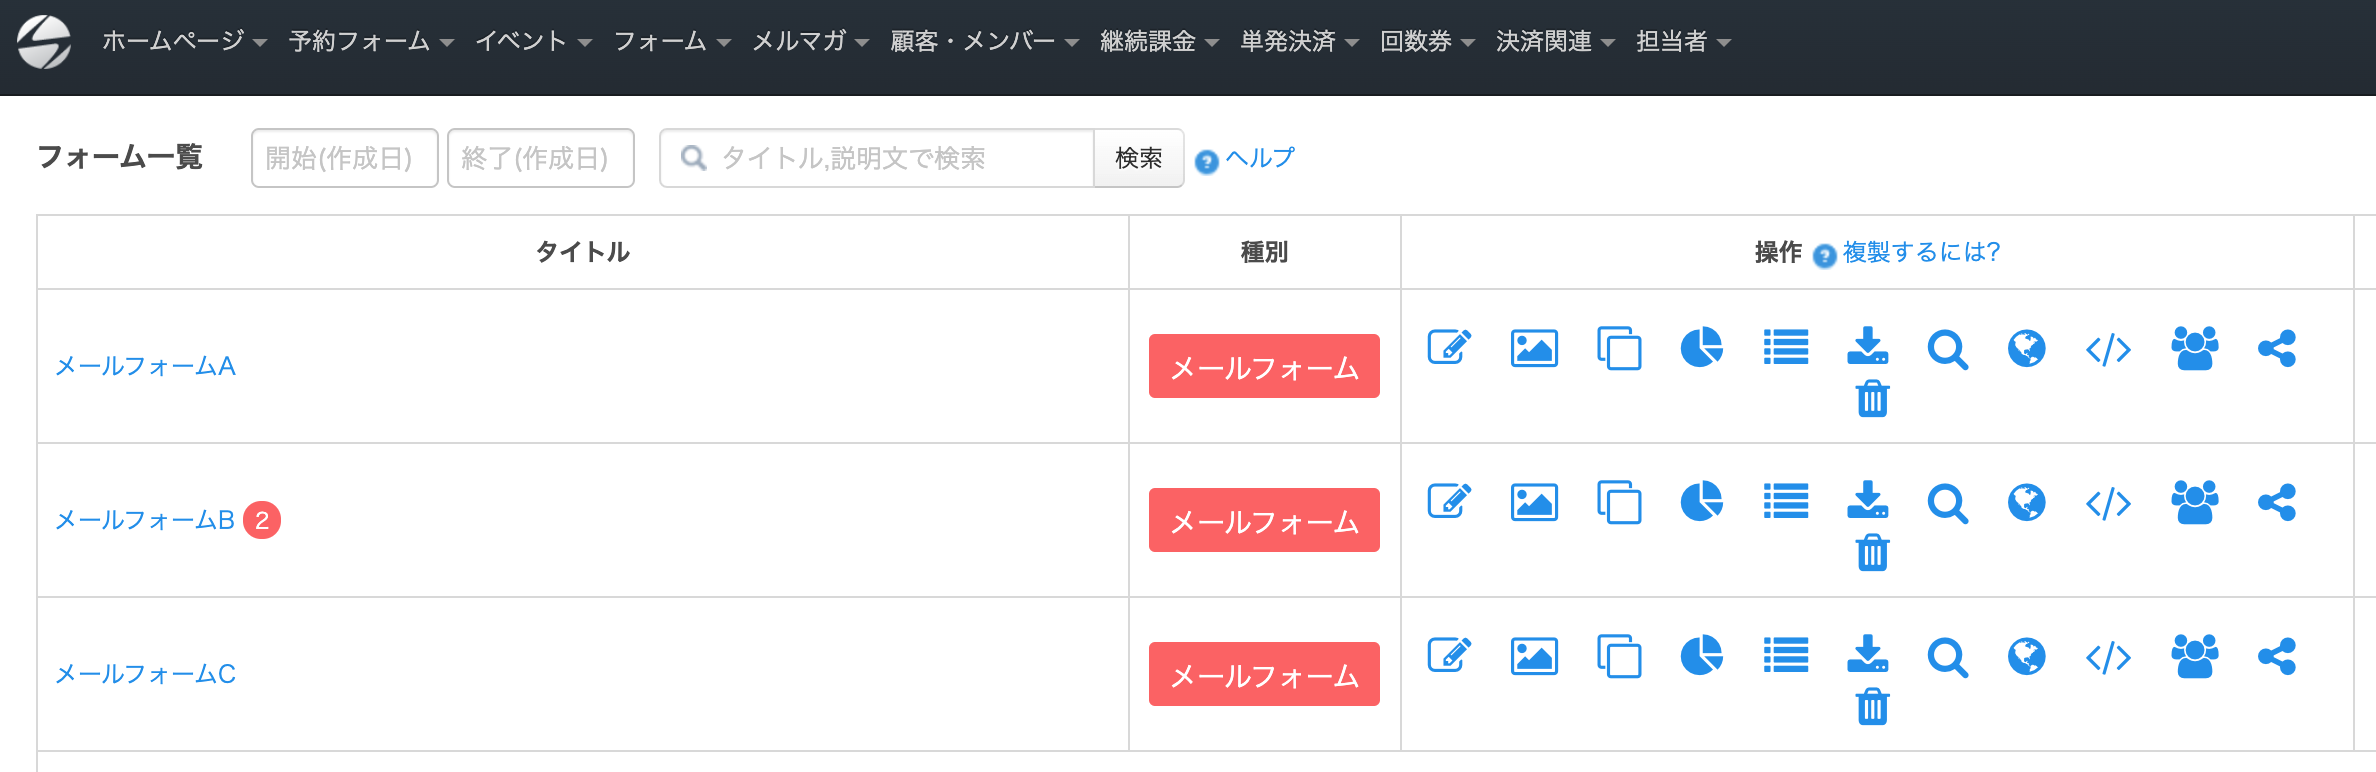Click download icon for メールフォームC
The width and height of the screenshot is (2376, 772).
(1867, 654)
